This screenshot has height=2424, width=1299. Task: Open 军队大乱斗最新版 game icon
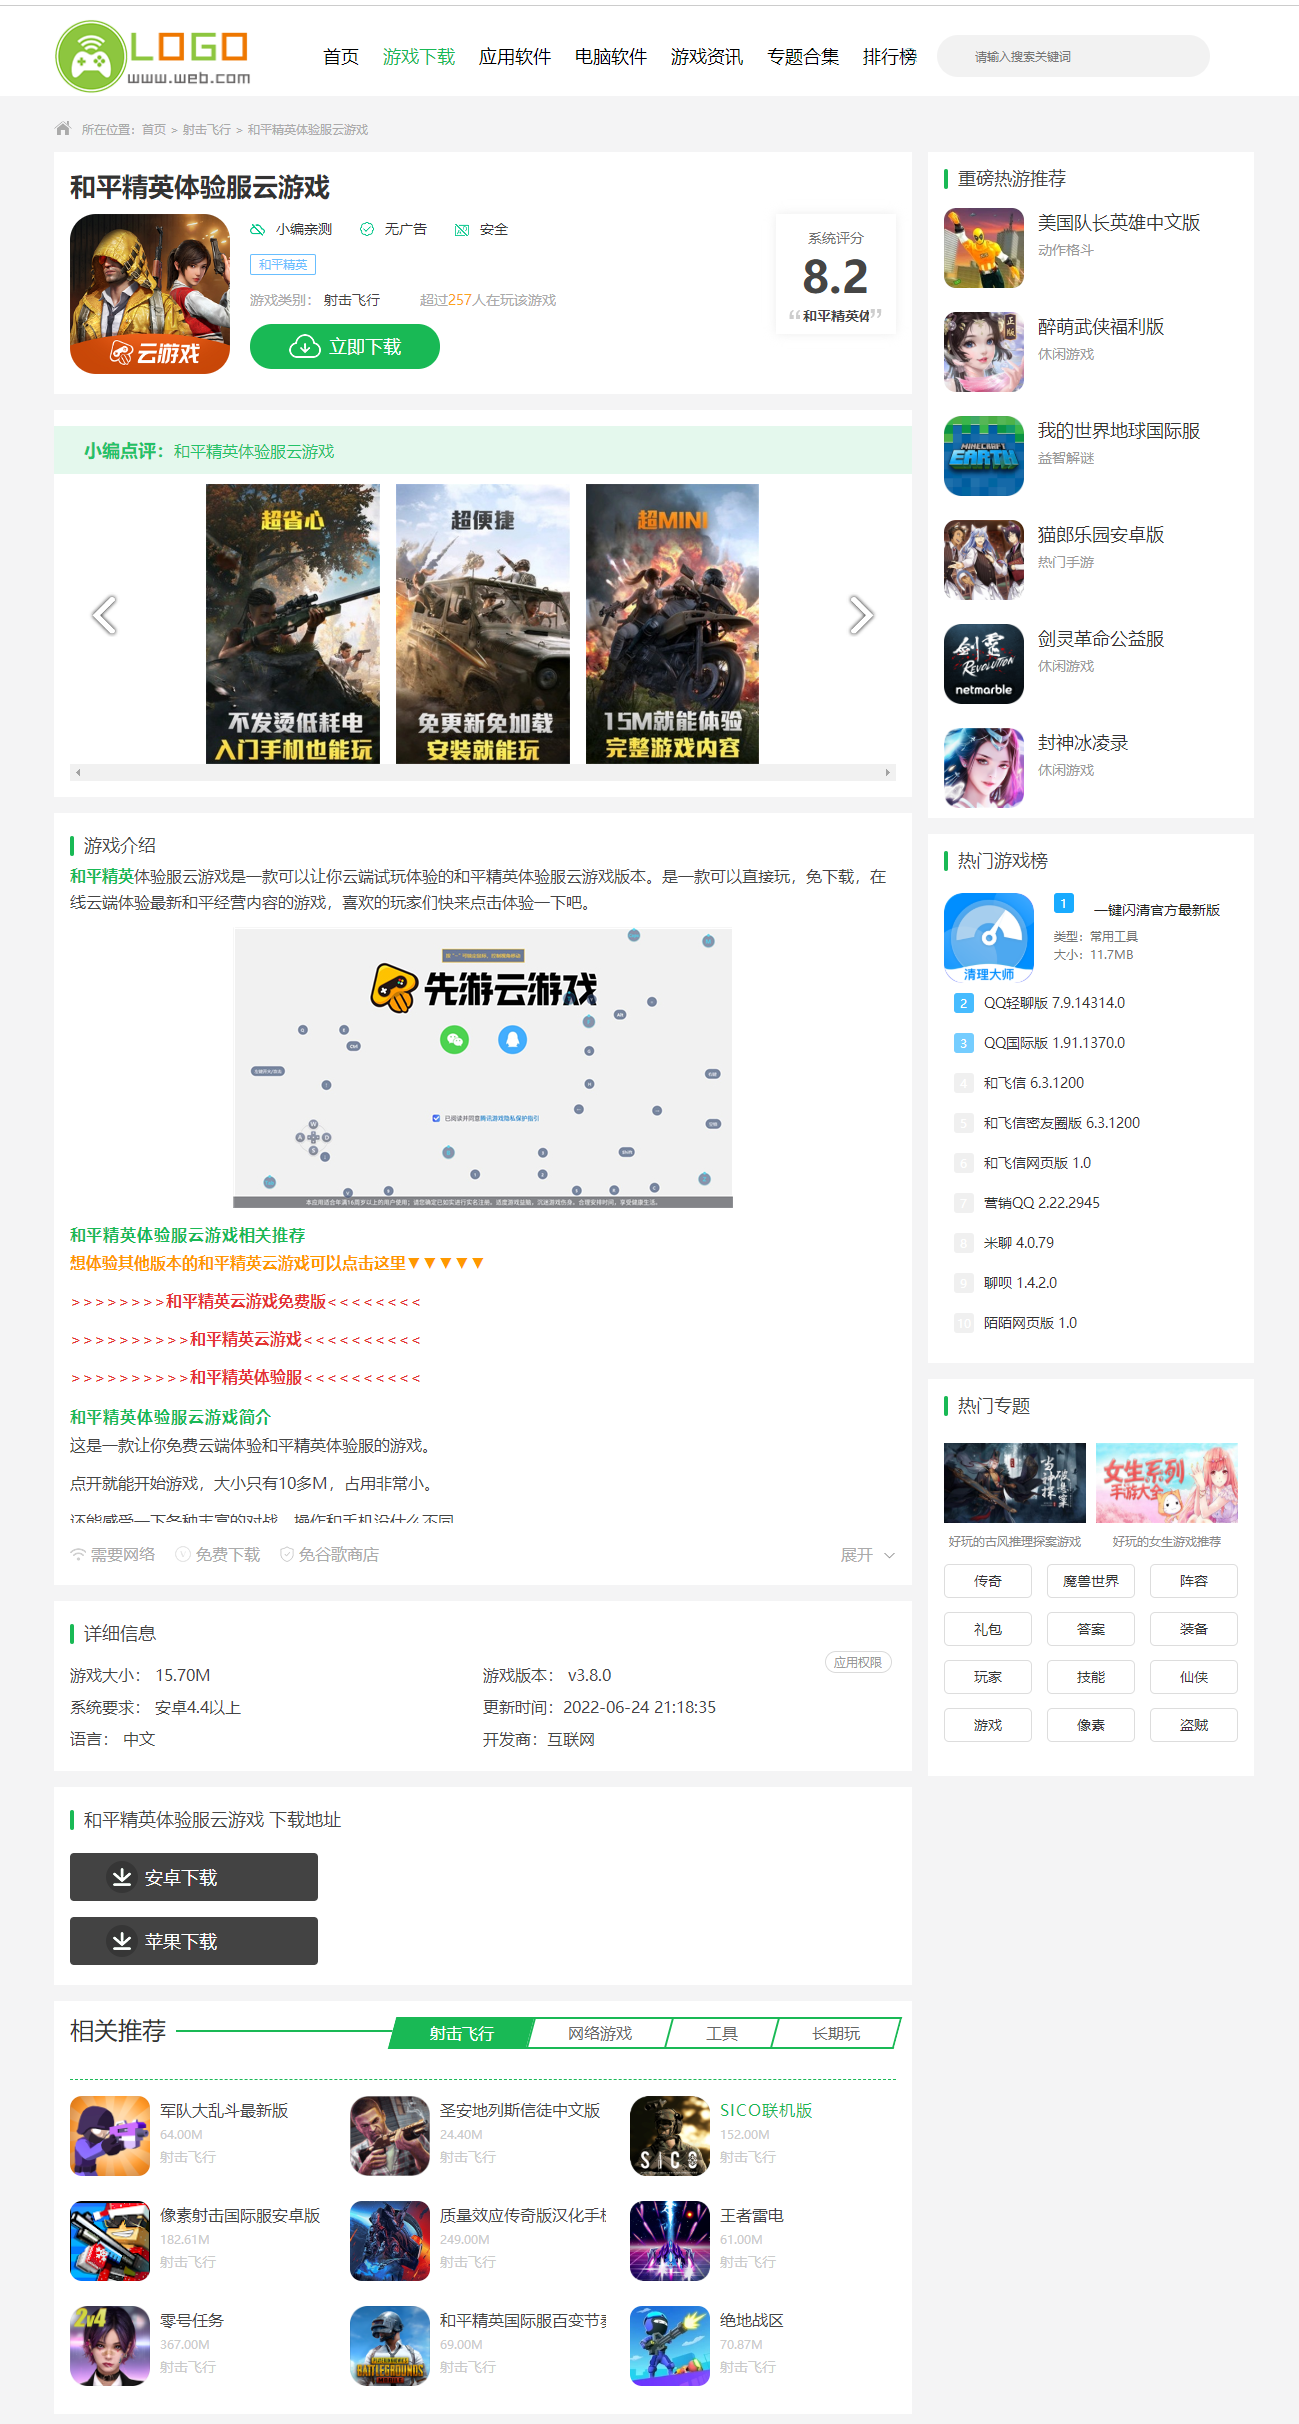click(x=110, y=2136)
